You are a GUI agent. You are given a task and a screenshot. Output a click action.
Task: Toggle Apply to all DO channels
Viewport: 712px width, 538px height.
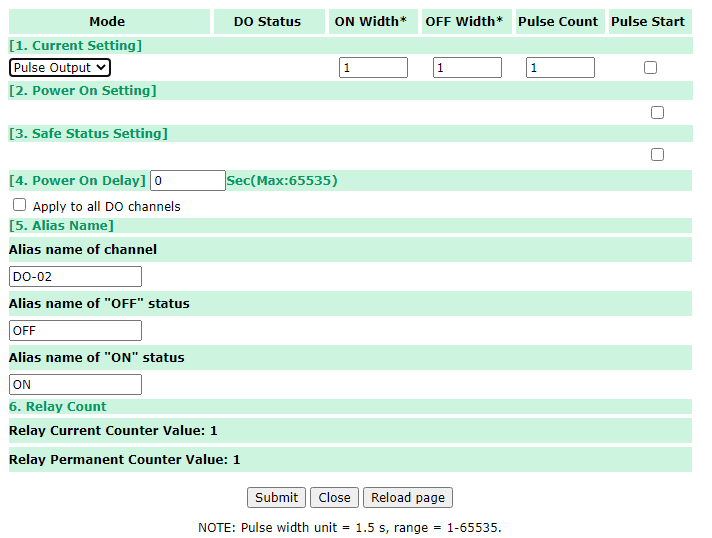tap(20, 205)
